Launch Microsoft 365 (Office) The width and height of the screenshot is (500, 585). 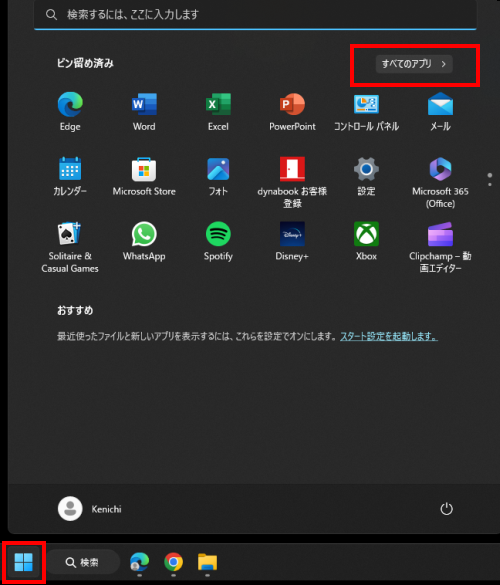click(440, 182)
